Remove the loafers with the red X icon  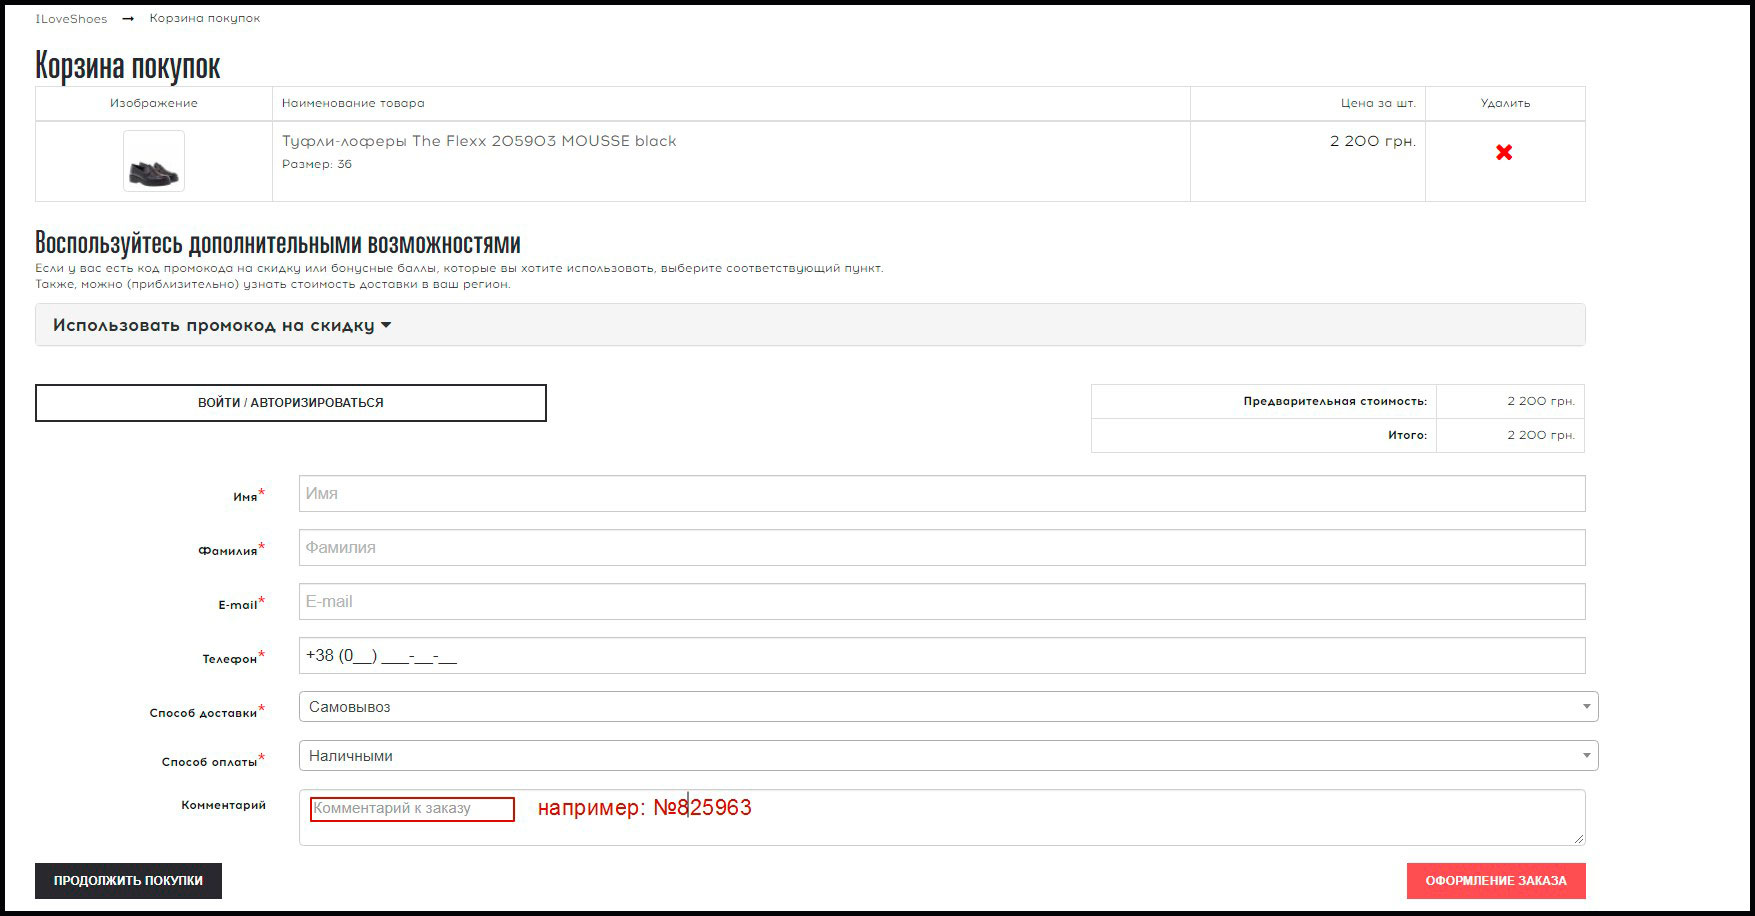click(x=1504, y=153)
